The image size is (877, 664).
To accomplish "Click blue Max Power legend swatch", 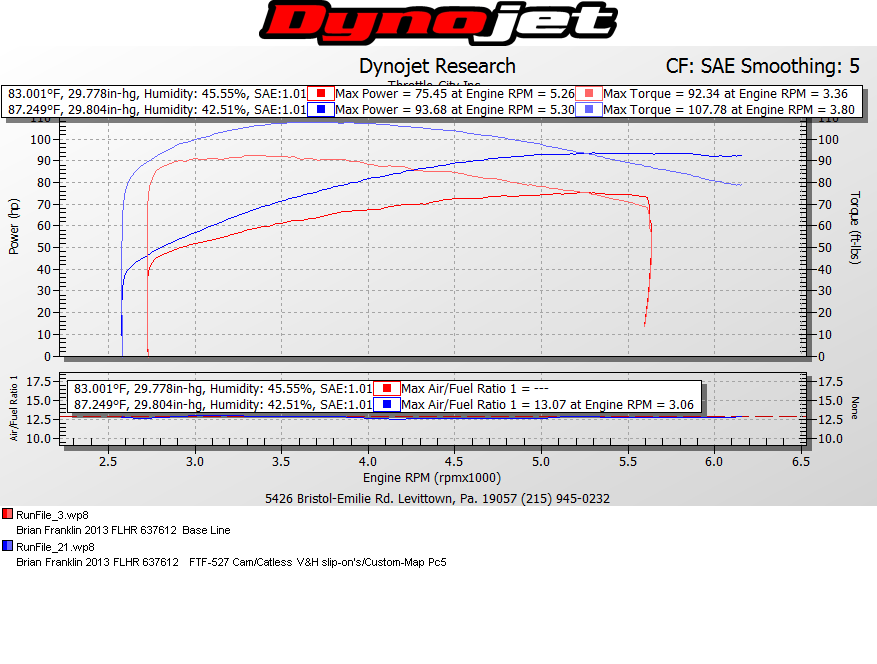I will (321, 109).
